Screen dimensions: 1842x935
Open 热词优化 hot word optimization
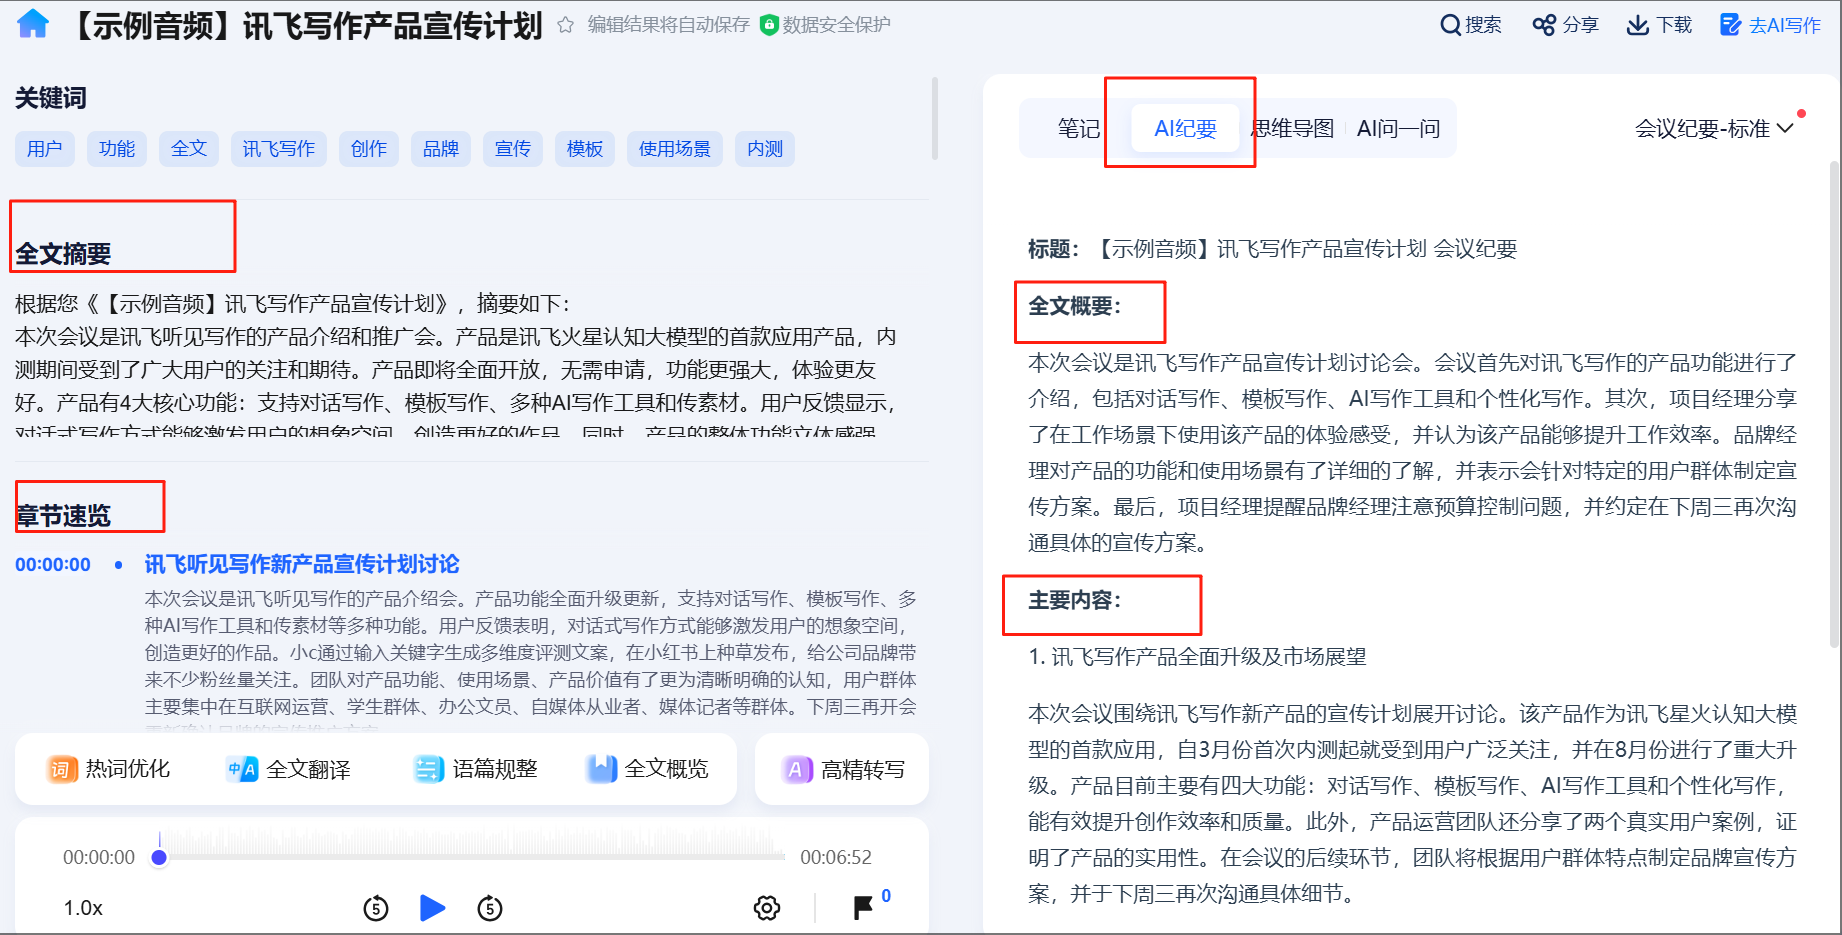tap(109, 769)
